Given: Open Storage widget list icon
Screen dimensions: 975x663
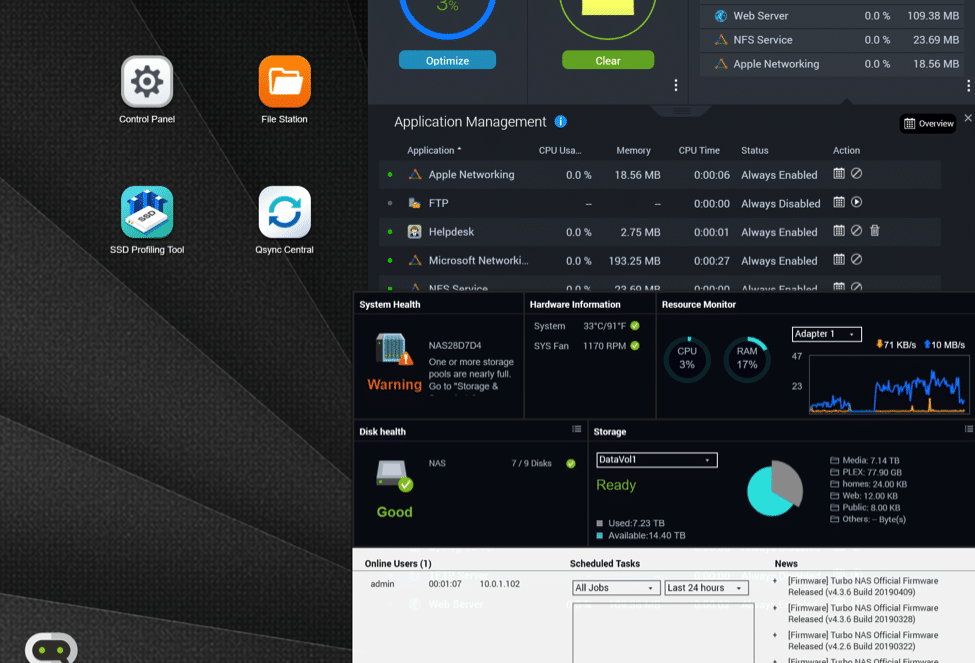Looking at the screenshot, I should (x=969, y=429).
